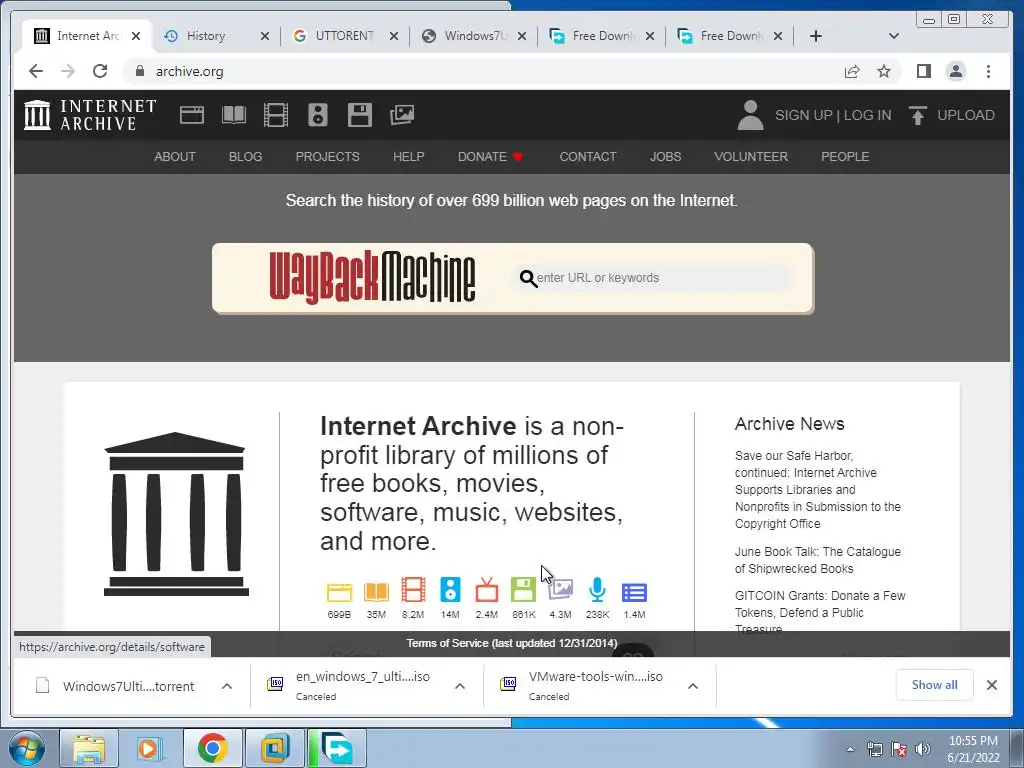Switch to the first Free Download tab
Screen dimensions: 1024x768
601,36
